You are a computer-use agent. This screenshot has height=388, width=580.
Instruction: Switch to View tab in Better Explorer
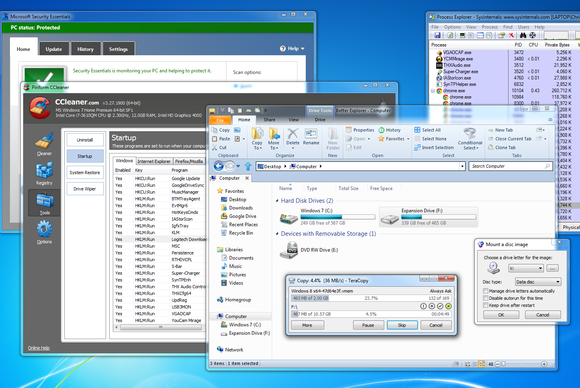tap(294, 120)
